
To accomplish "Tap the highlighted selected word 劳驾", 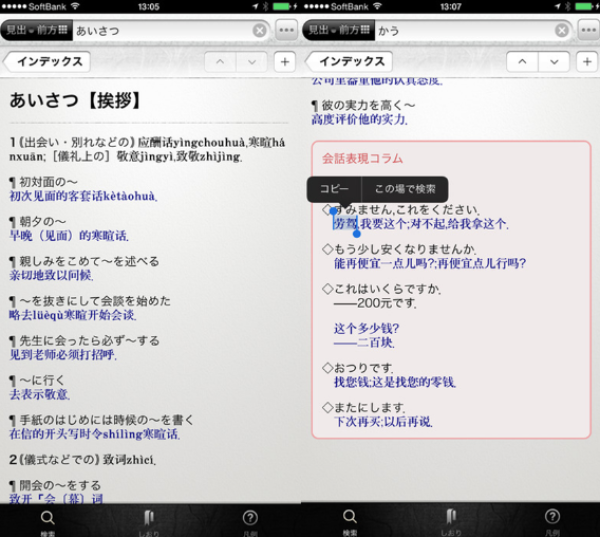I will click(x=346, y=224).
